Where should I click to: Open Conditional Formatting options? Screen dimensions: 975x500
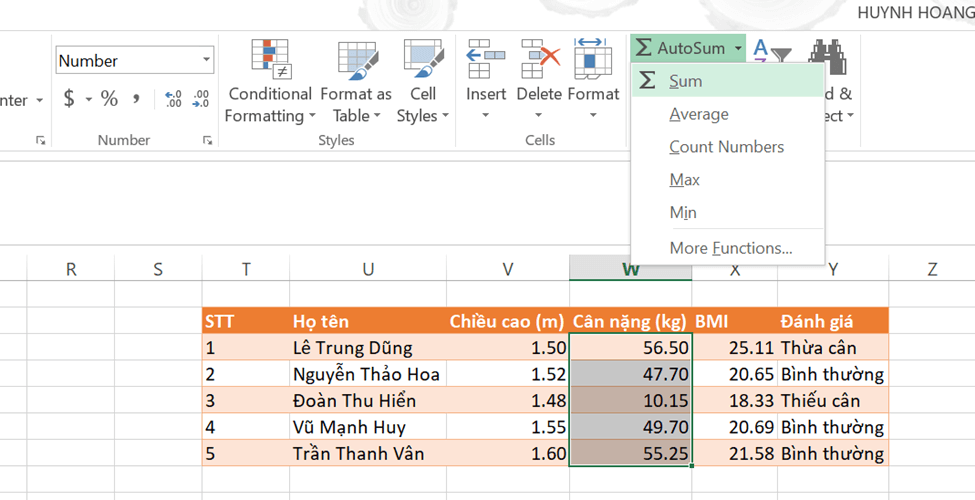point(270,81)
